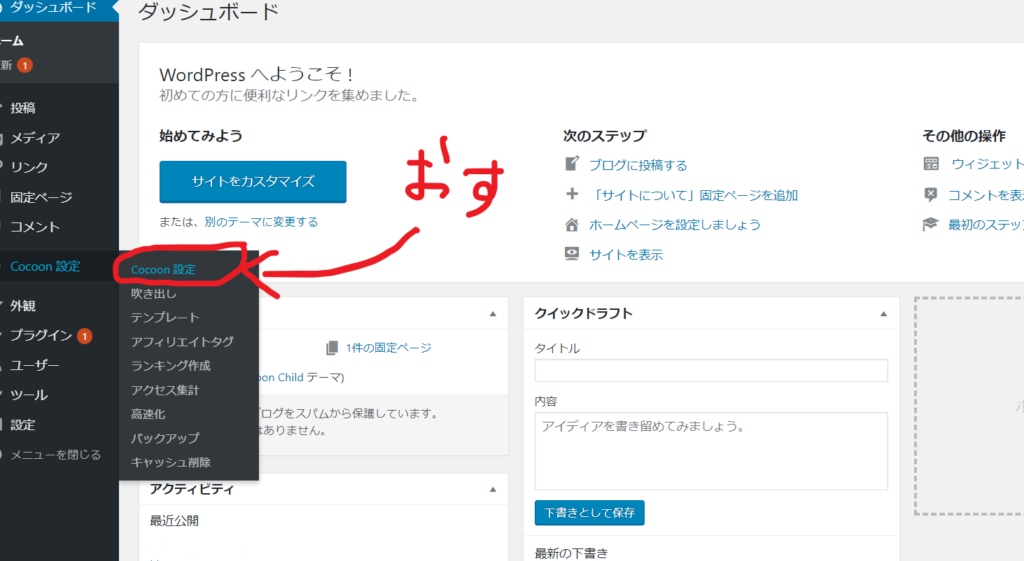The width and height of the screenshot is (1024, 561).
Task: Open the バックアップ submenu item
Action: pyautogui.click(x=165, y=438)
